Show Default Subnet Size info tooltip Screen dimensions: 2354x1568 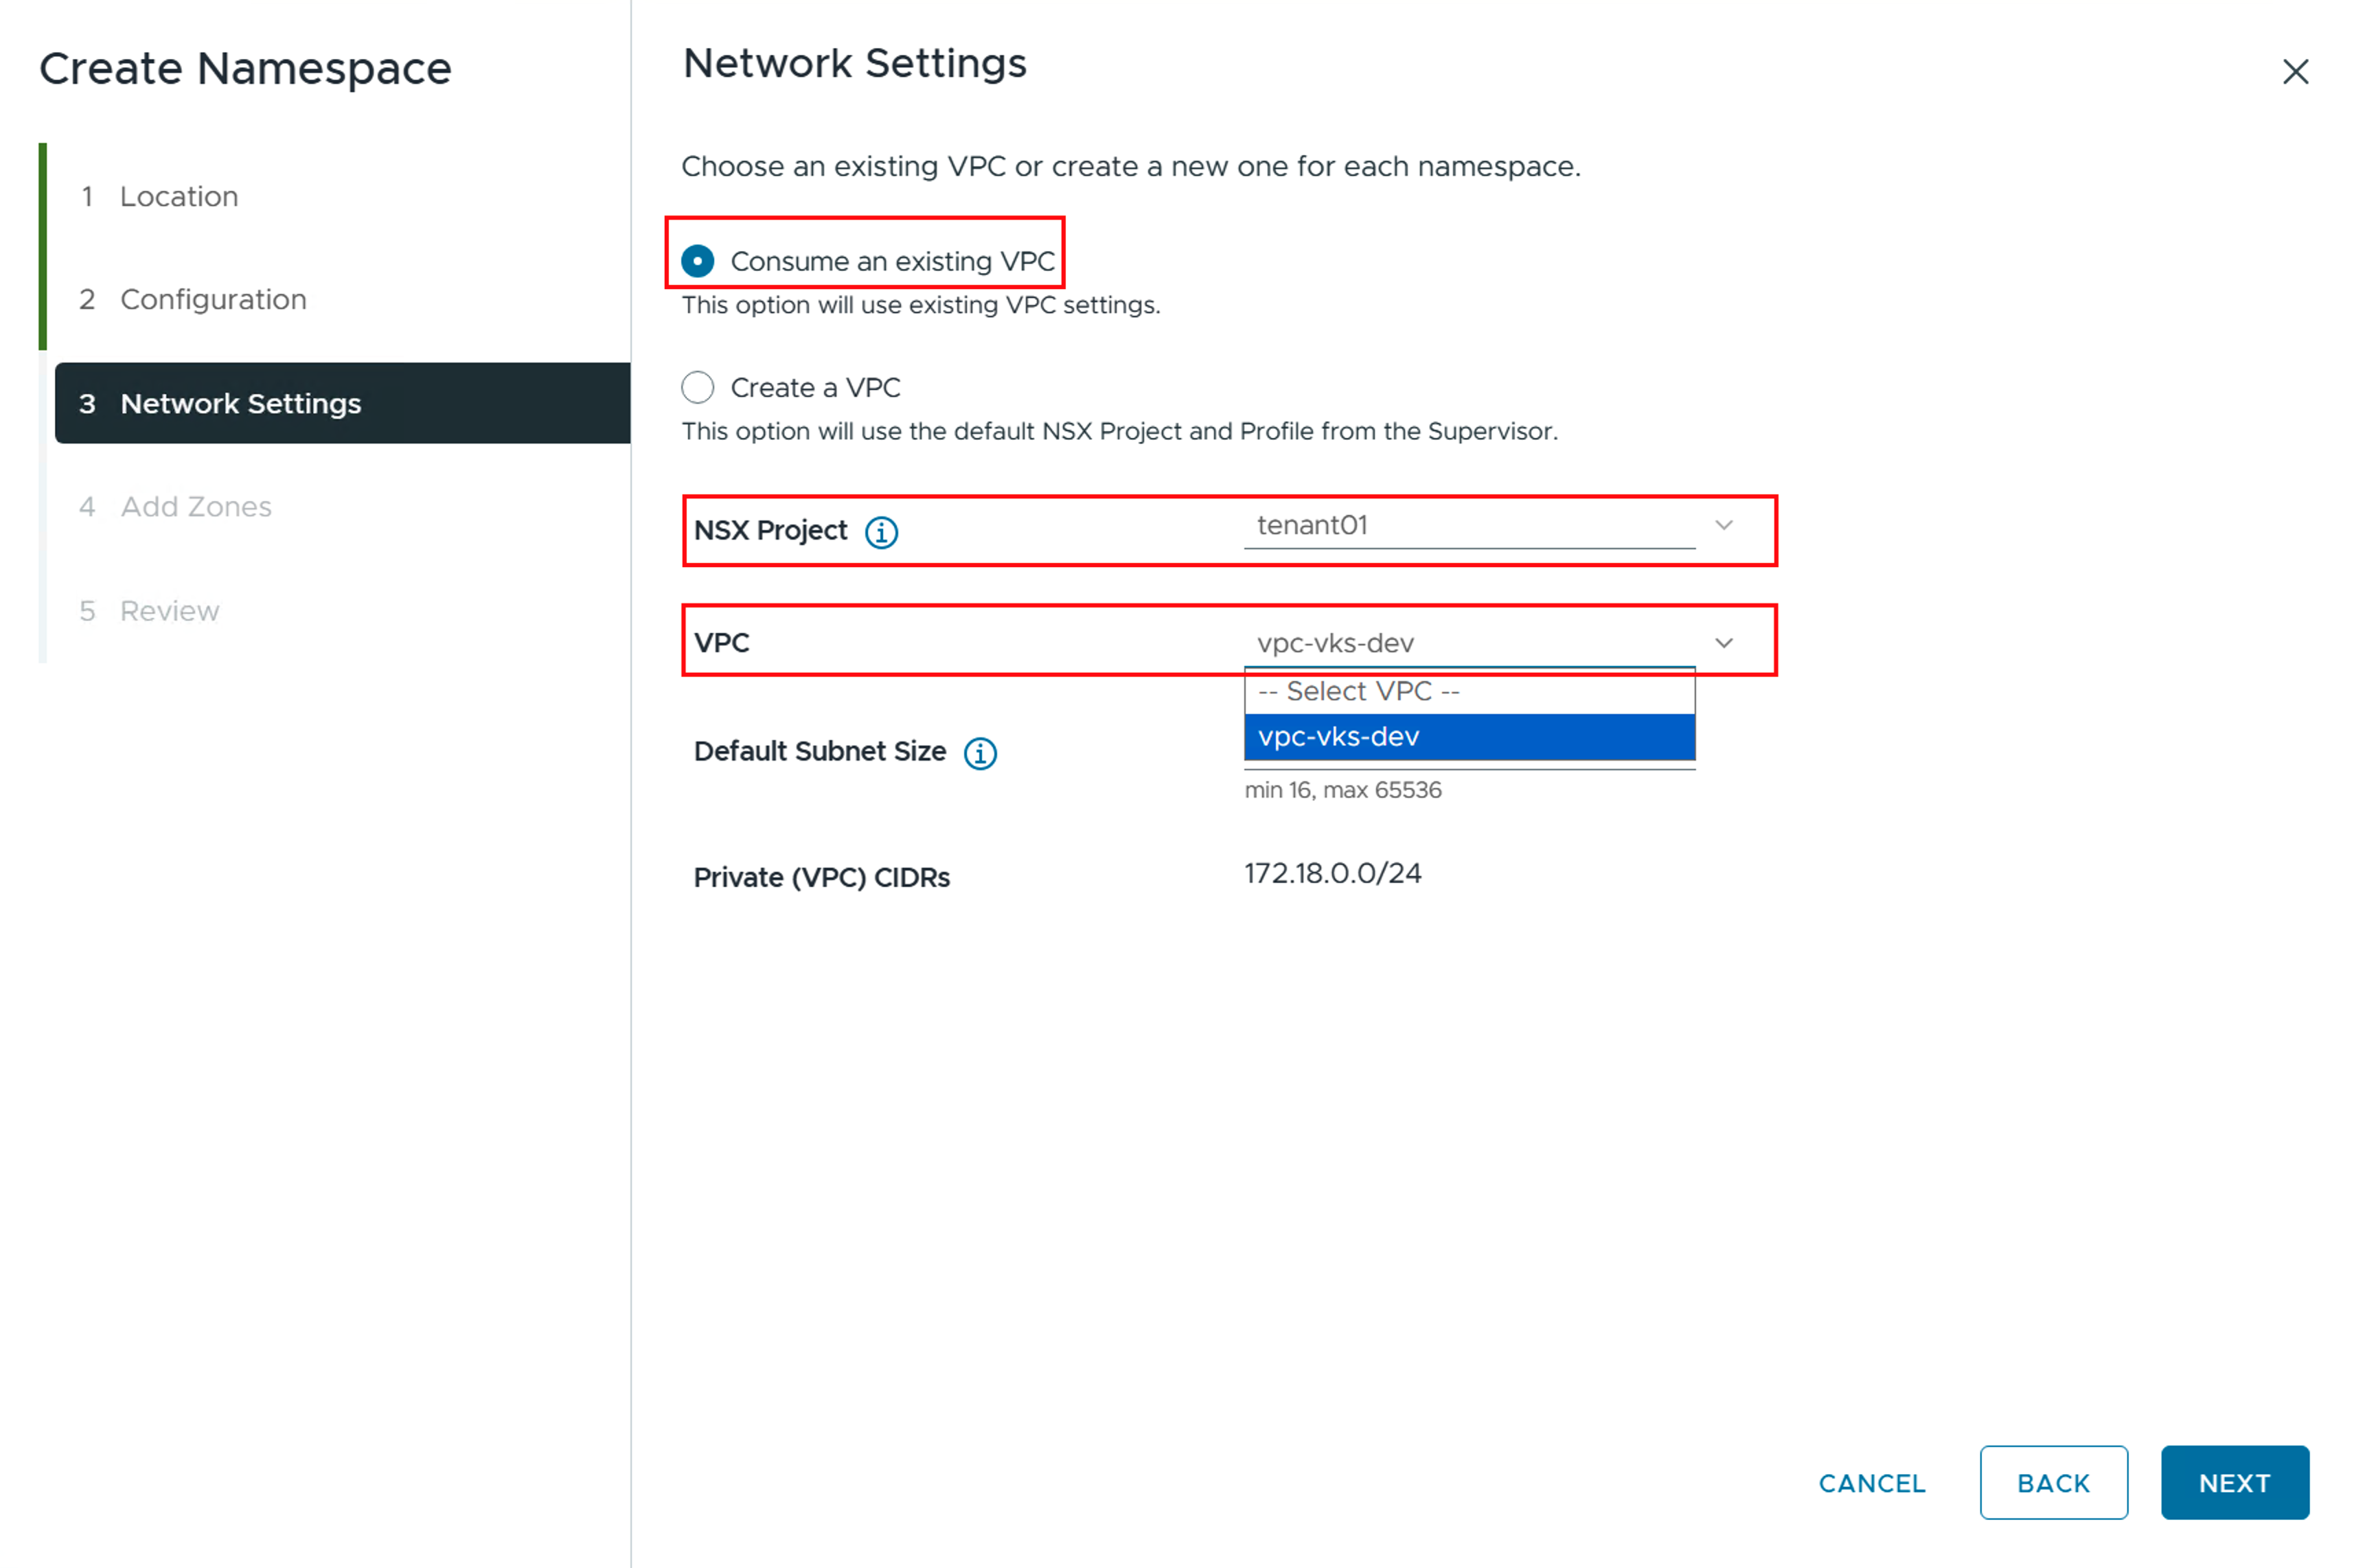click(x=980, y=753)
